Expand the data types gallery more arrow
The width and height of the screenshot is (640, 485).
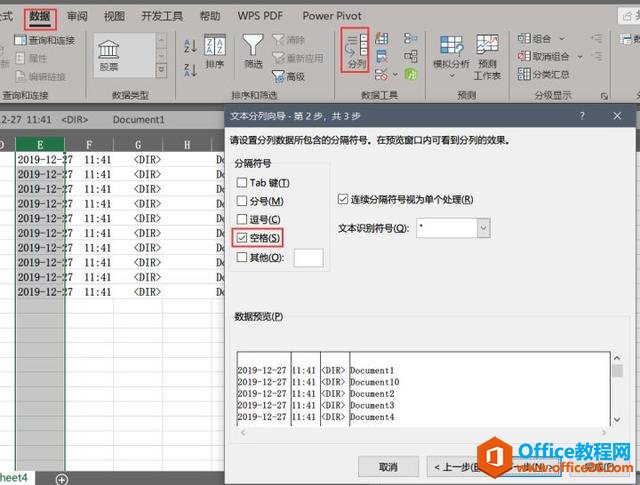click(161, 70)
